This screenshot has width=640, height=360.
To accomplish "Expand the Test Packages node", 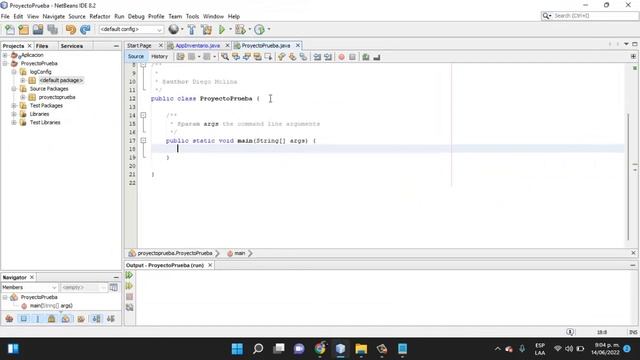I will [13, 106].
